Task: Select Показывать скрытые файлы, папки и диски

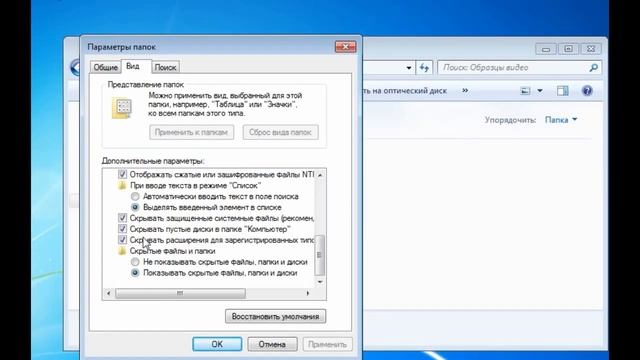Action: (x=135, y=273)
